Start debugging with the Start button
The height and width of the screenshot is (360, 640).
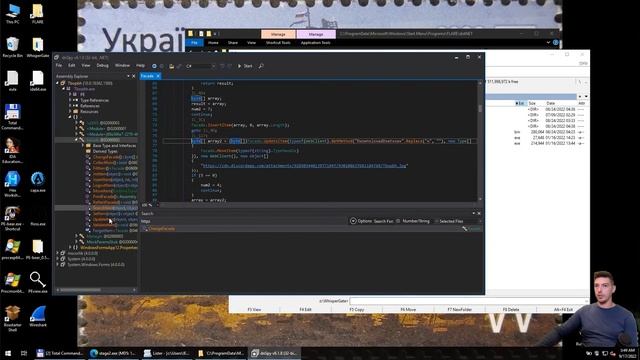[245, 66]
